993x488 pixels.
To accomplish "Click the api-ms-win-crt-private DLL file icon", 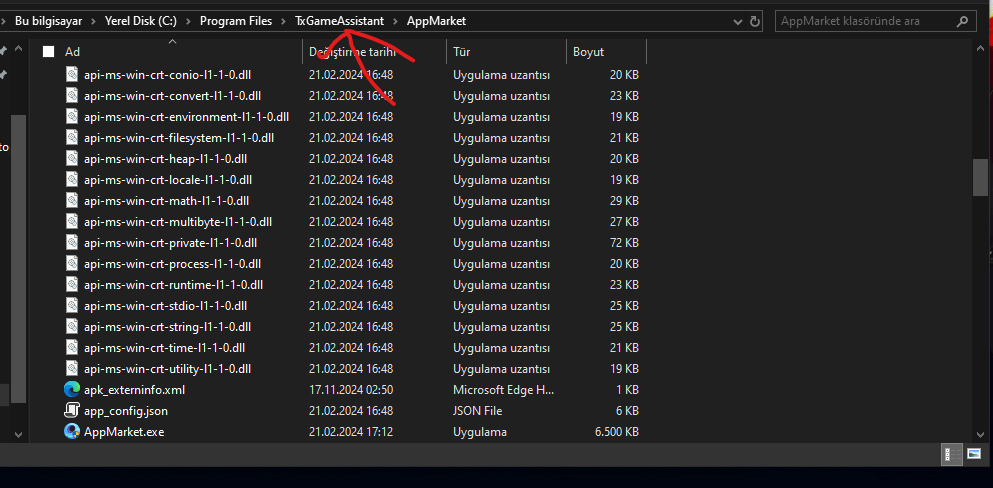I will 72,242.
